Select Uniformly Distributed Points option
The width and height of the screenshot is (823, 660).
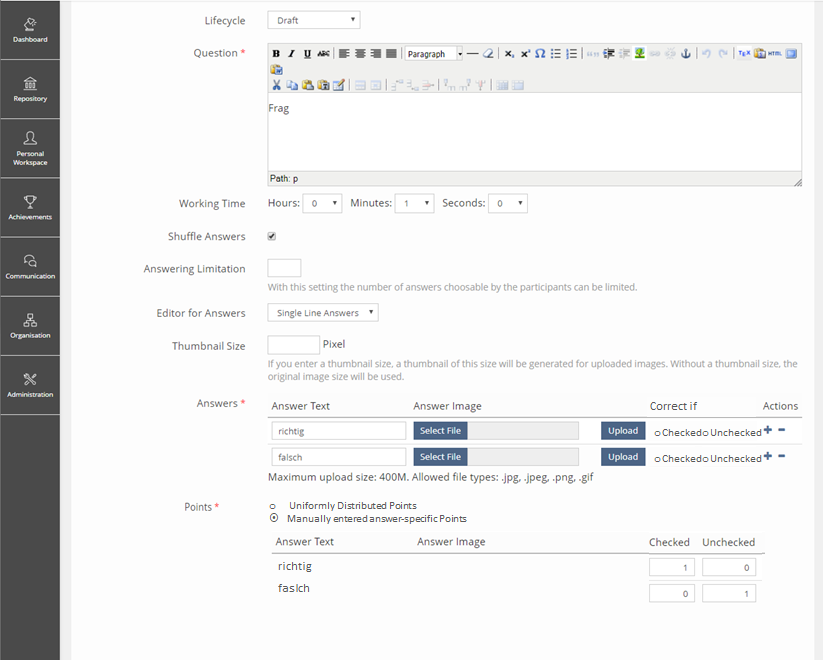(x=273, y=506)
